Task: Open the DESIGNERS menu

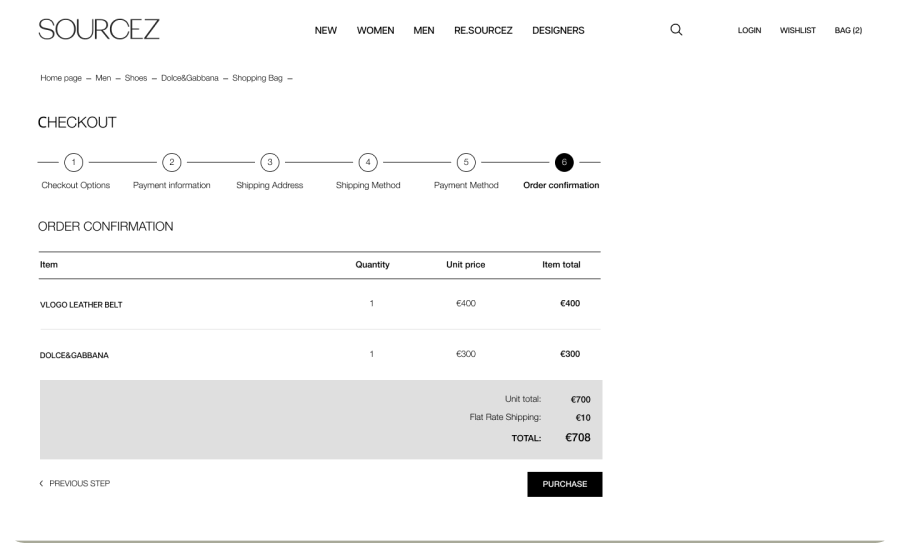Action: point(558,30)
